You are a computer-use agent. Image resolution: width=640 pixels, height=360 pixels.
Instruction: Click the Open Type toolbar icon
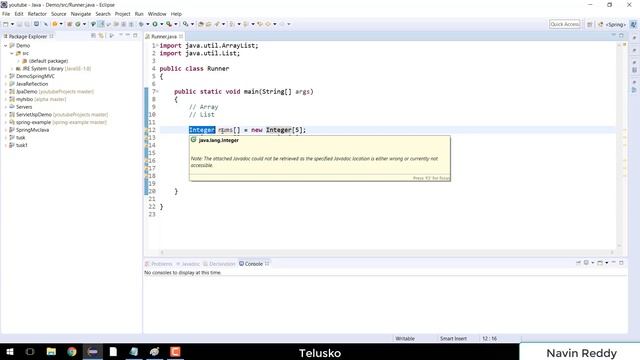point(201,24)
